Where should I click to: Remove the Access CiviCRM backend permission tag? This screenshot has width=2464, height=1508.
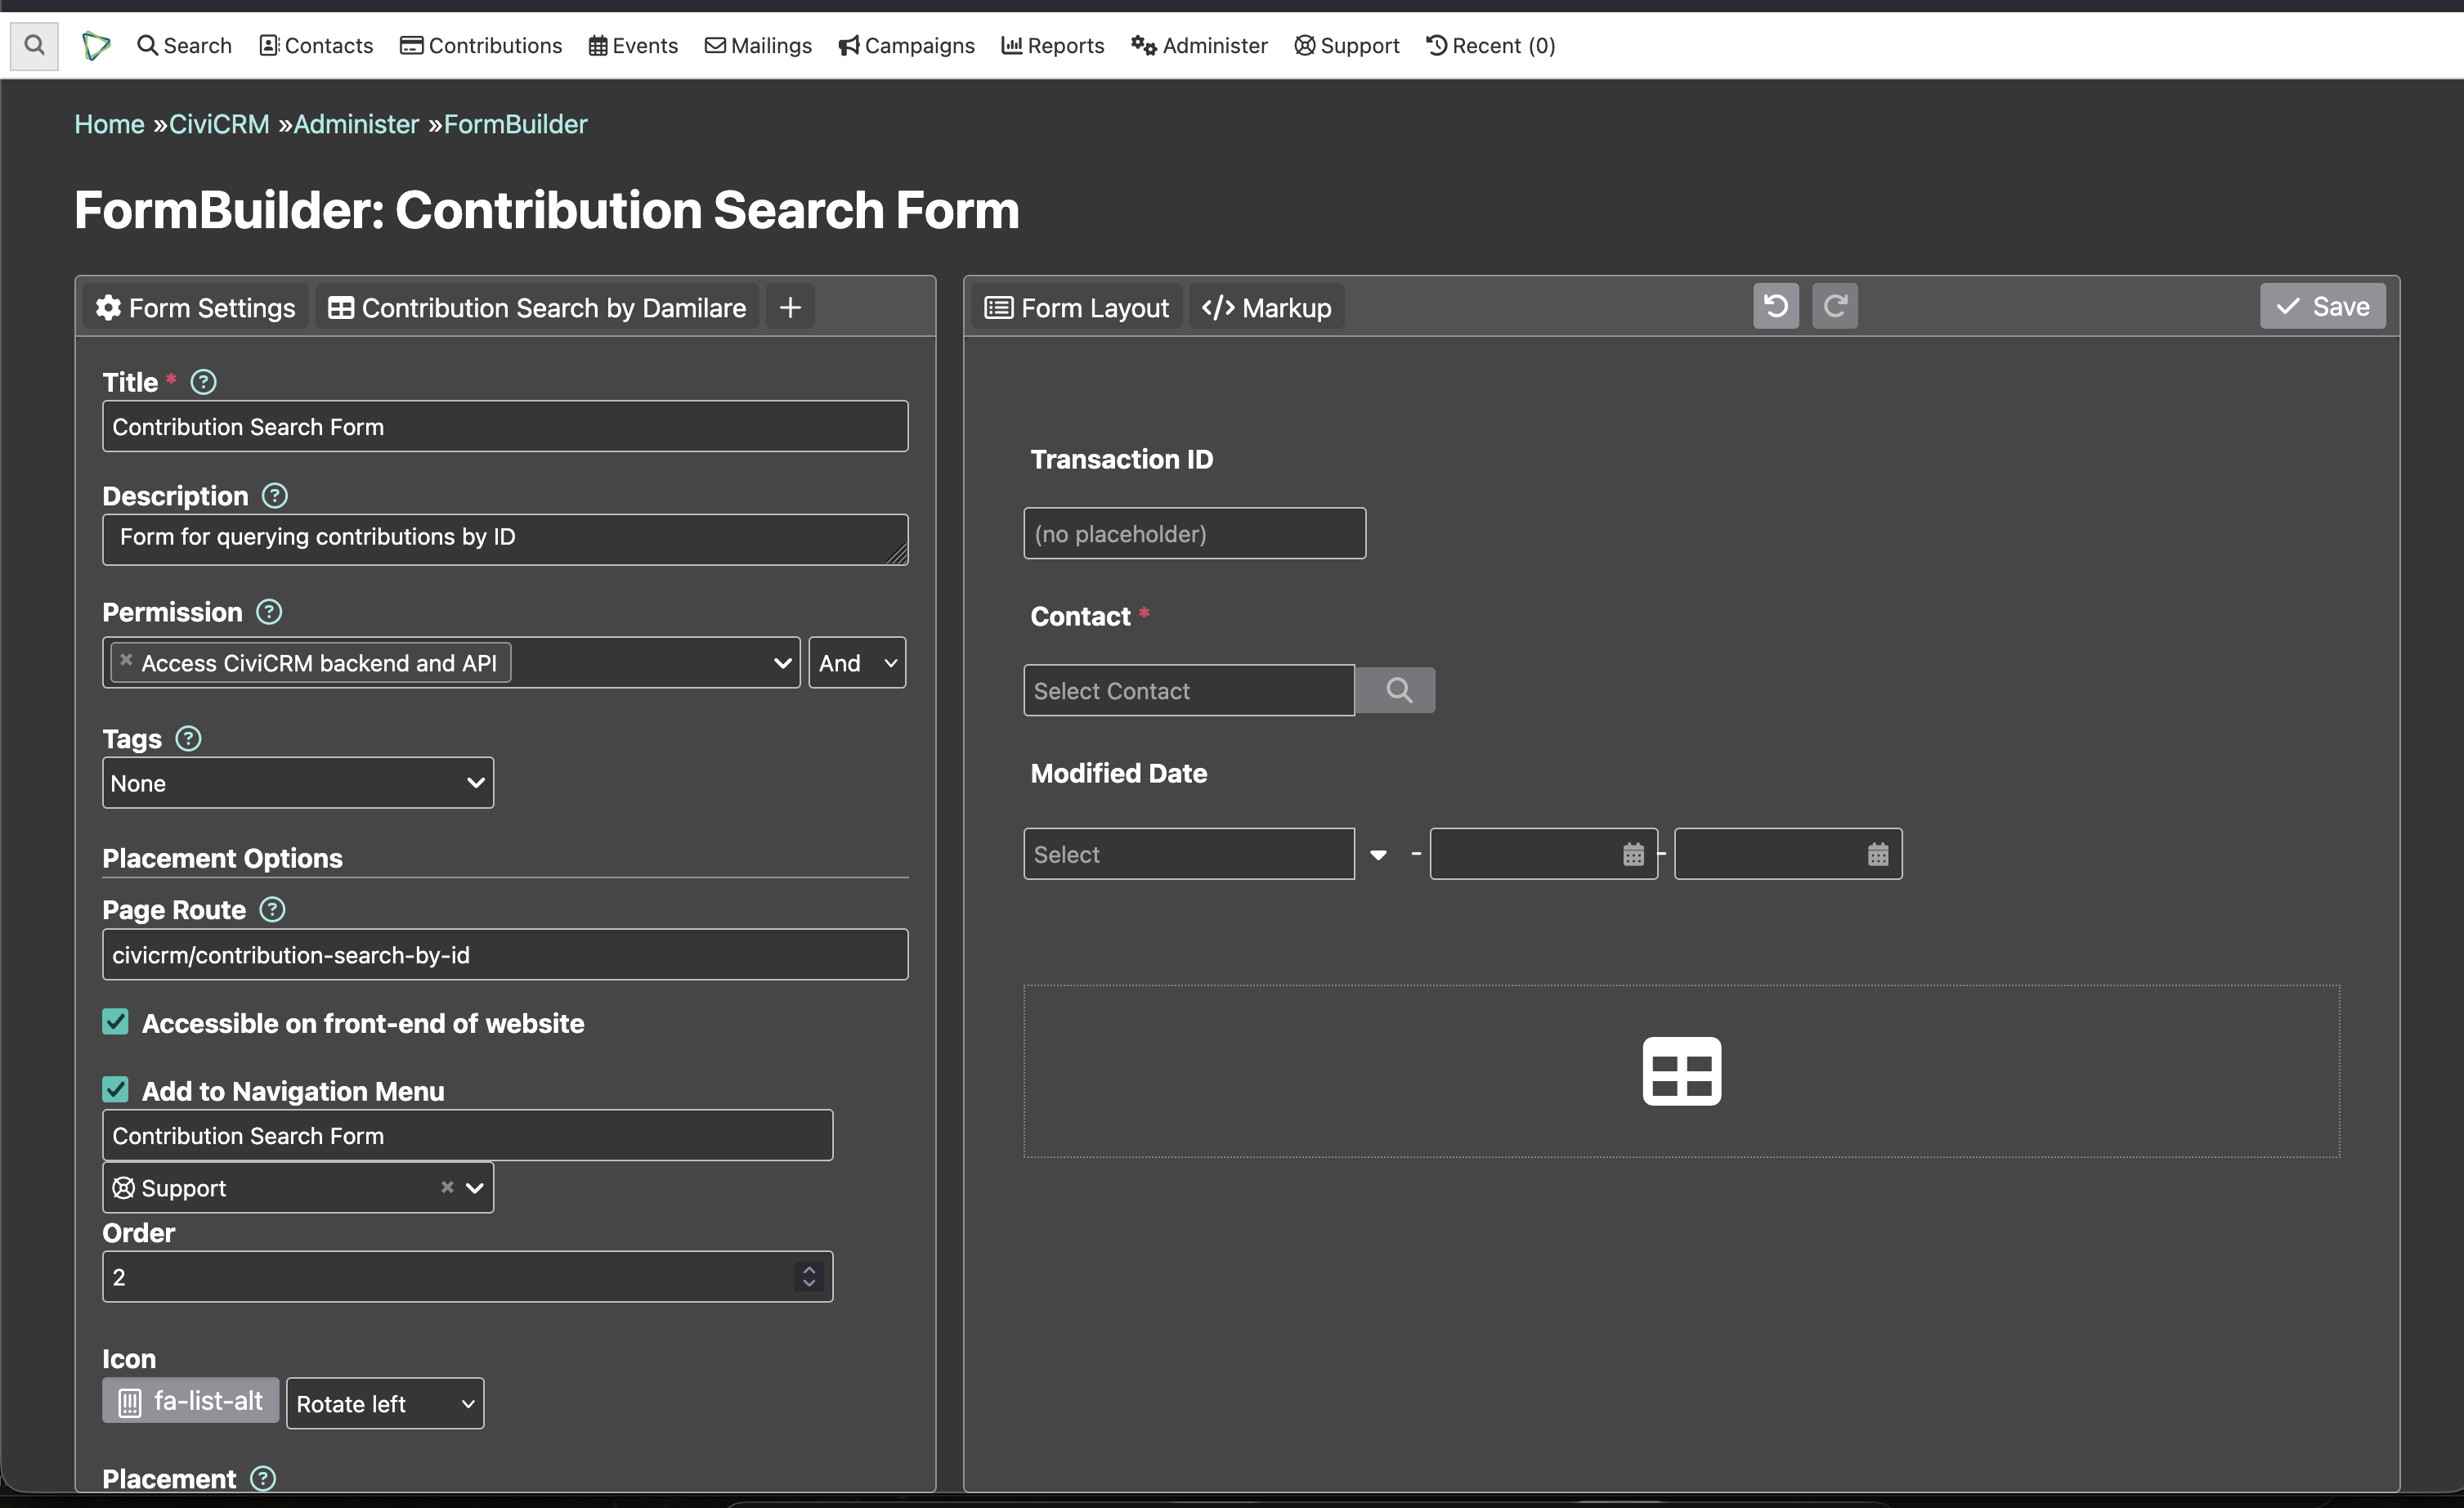coord(126,660)
